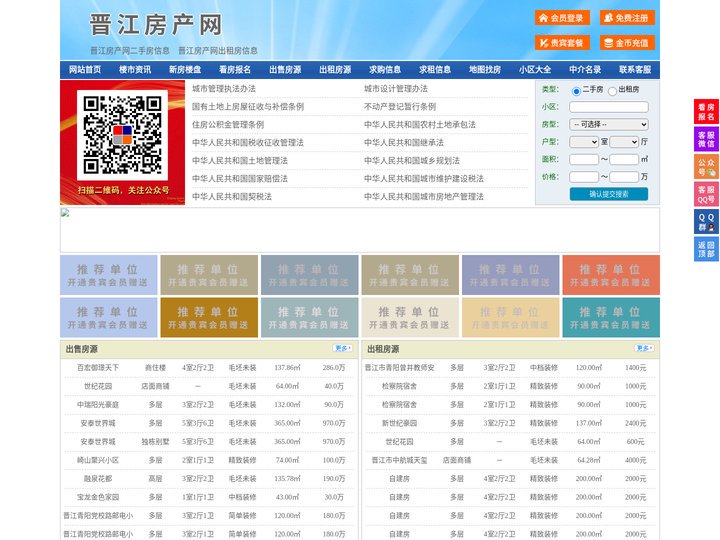The width and height of the screenshot is (720, 540).
Task: Open 联系客服 navigation item
Action: (635, 70)
